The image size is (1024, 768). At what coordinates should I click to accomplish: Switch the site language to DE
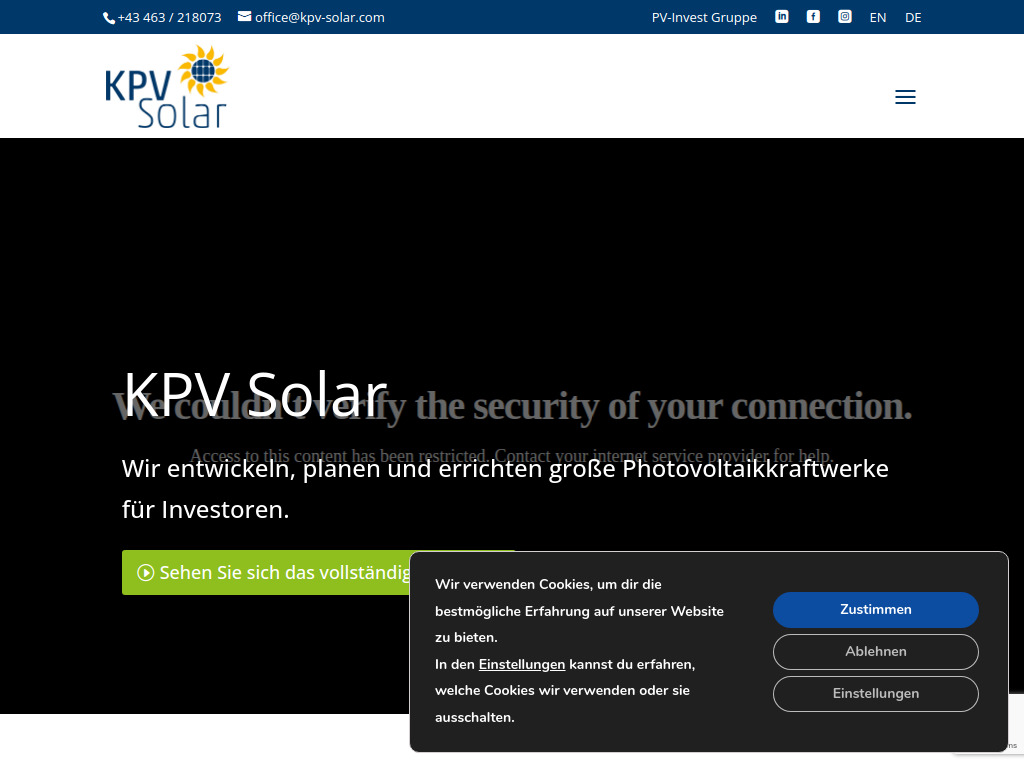912,17
